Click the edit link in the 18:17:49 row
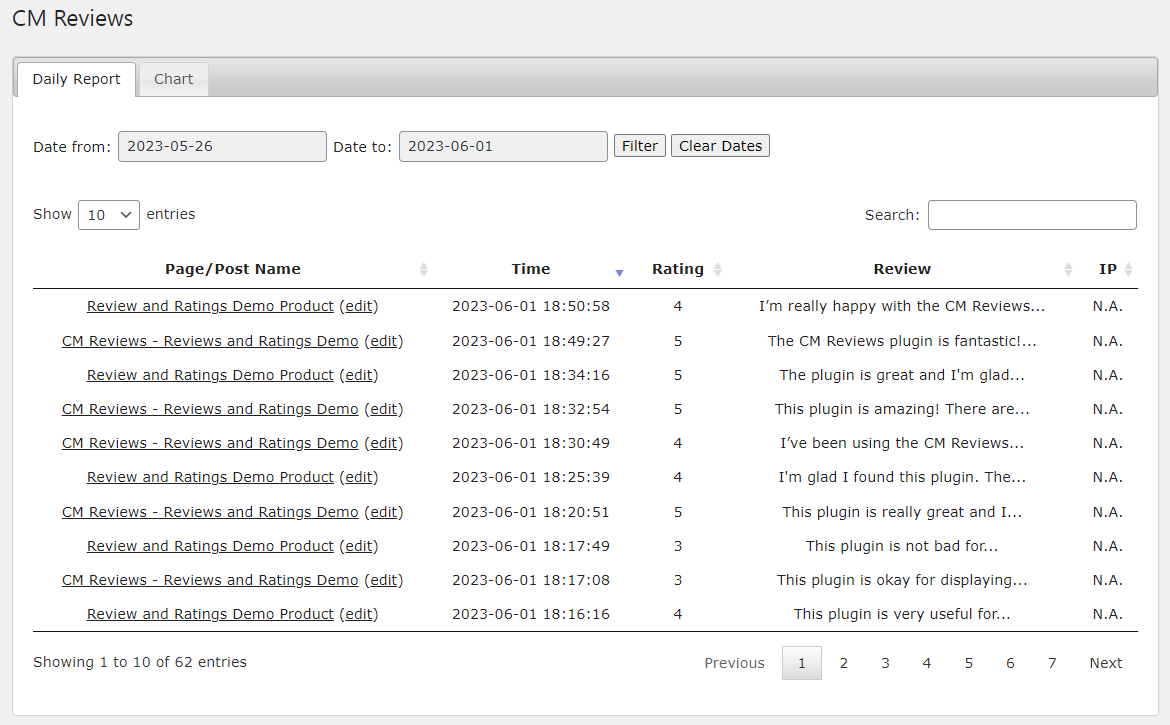1170x725 pixels. 359,546
